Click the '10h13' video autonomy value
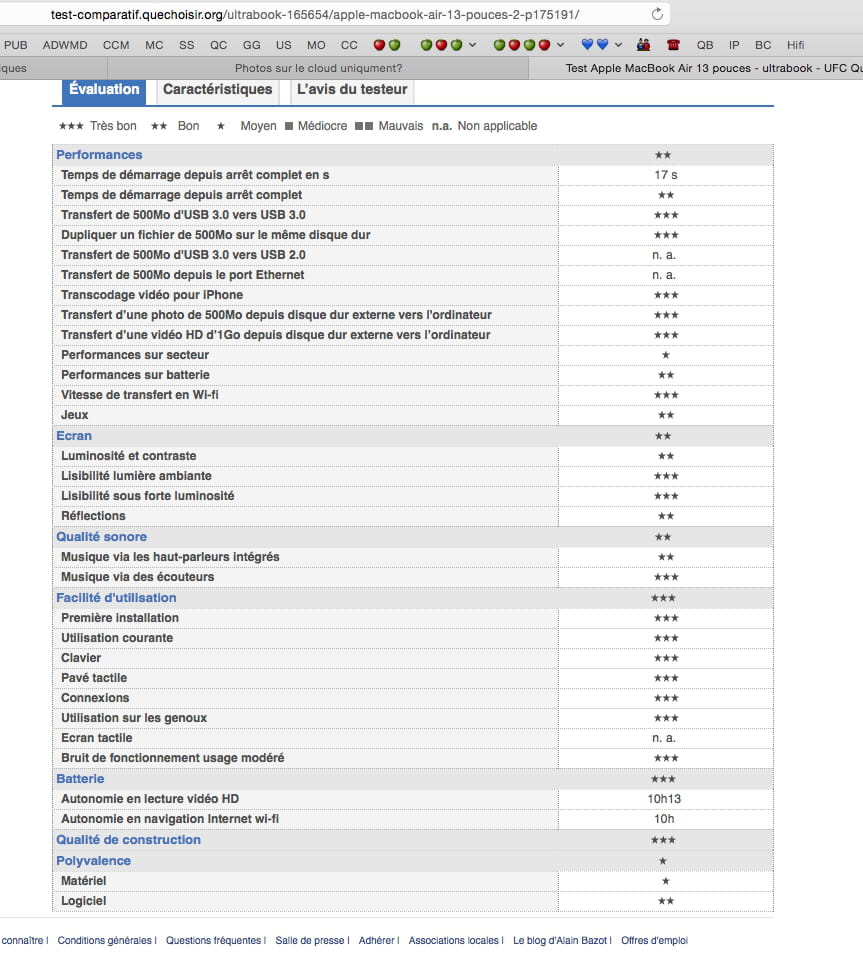Viewport: 863px width, 953px height. pyautogui.click(x=664, y=799)
